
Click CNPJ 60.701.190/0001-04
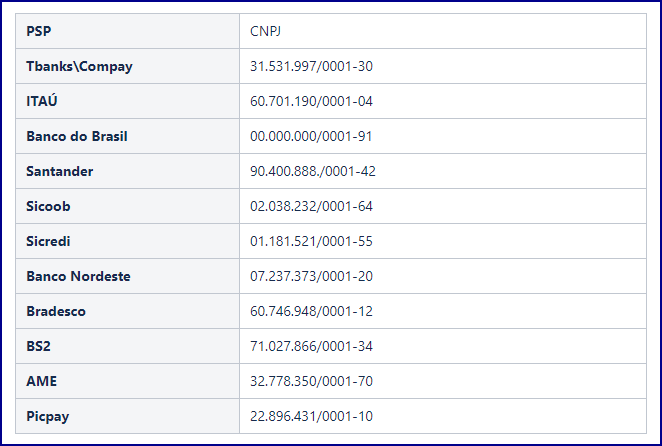(x=311, y=101)
